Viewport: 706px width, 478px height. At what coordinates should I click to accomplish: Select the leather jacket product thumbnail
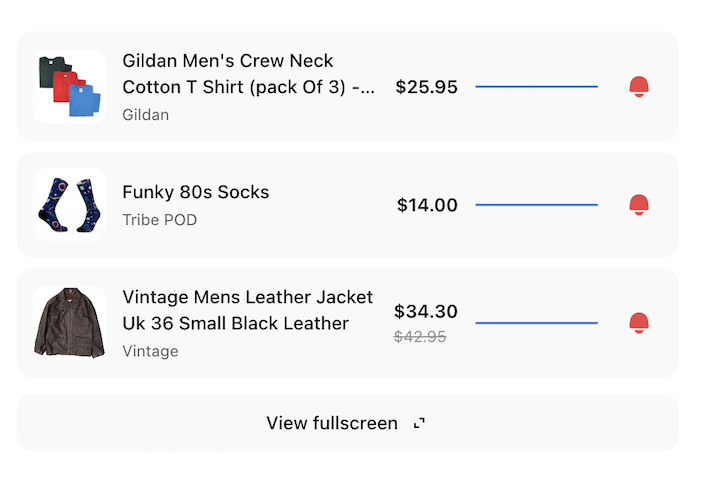69,323
